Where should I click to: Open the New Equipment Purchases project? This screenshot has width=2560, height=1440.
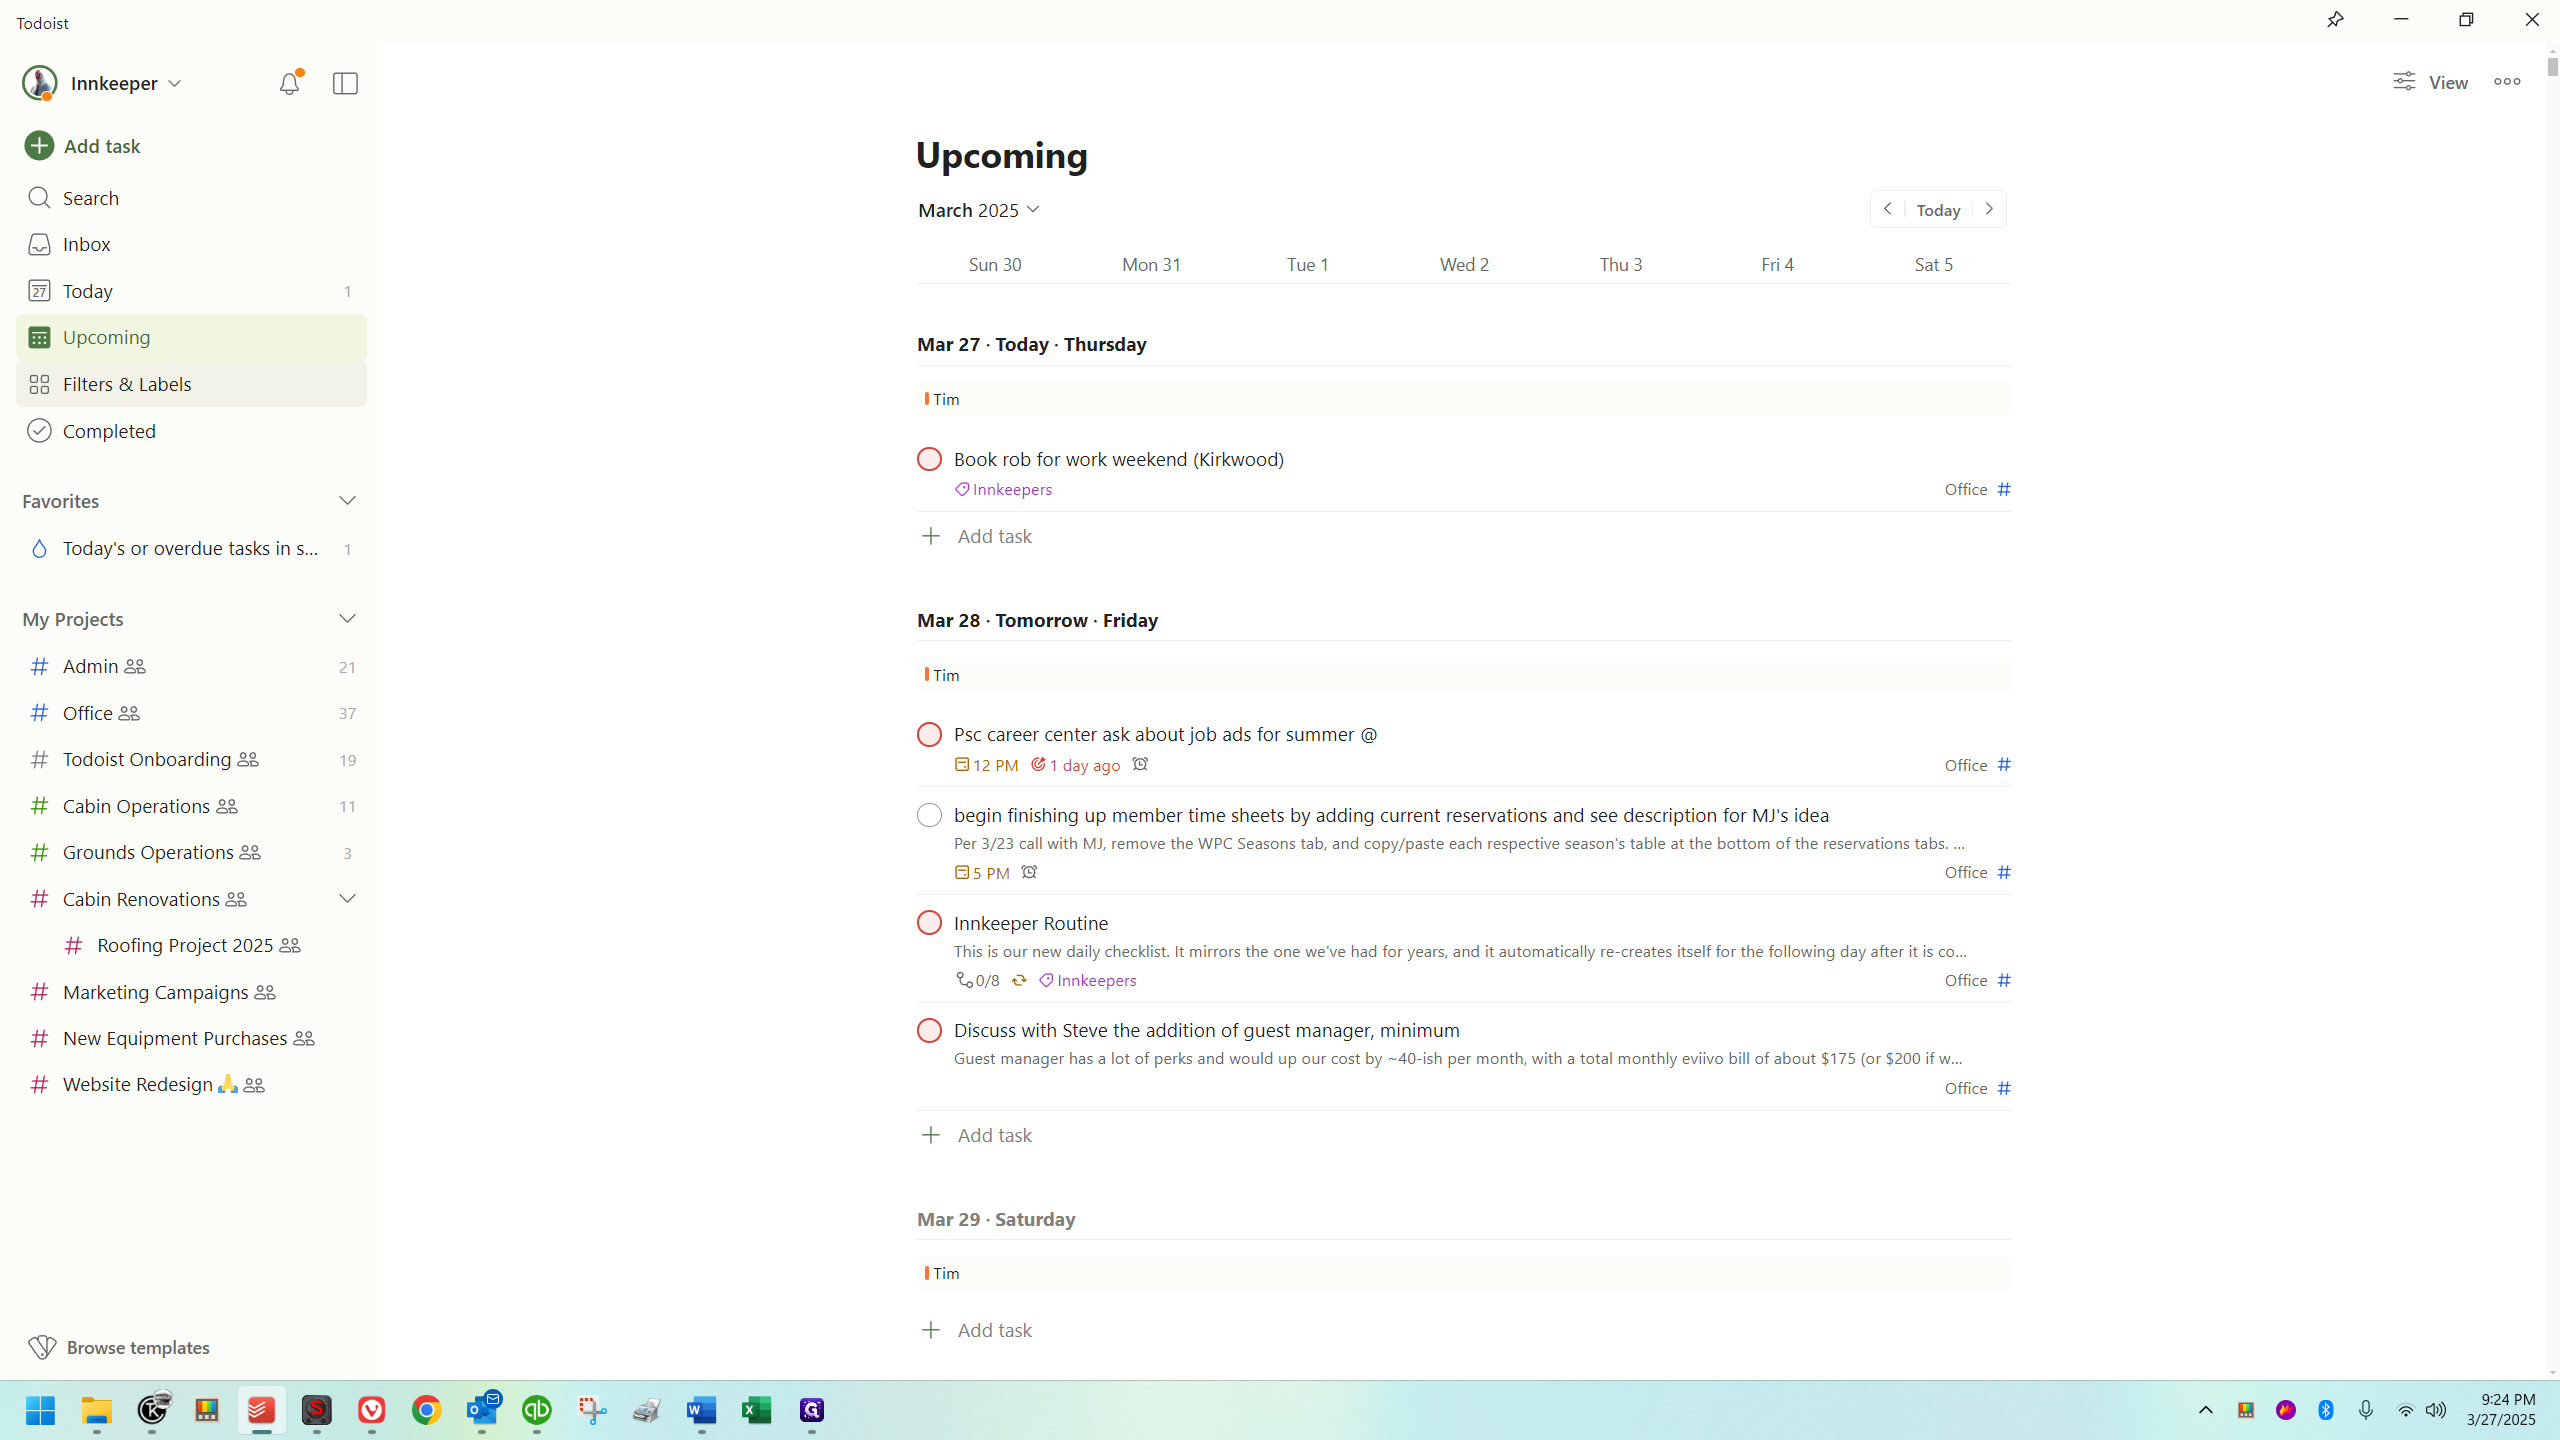click(x=191, y=1038)
